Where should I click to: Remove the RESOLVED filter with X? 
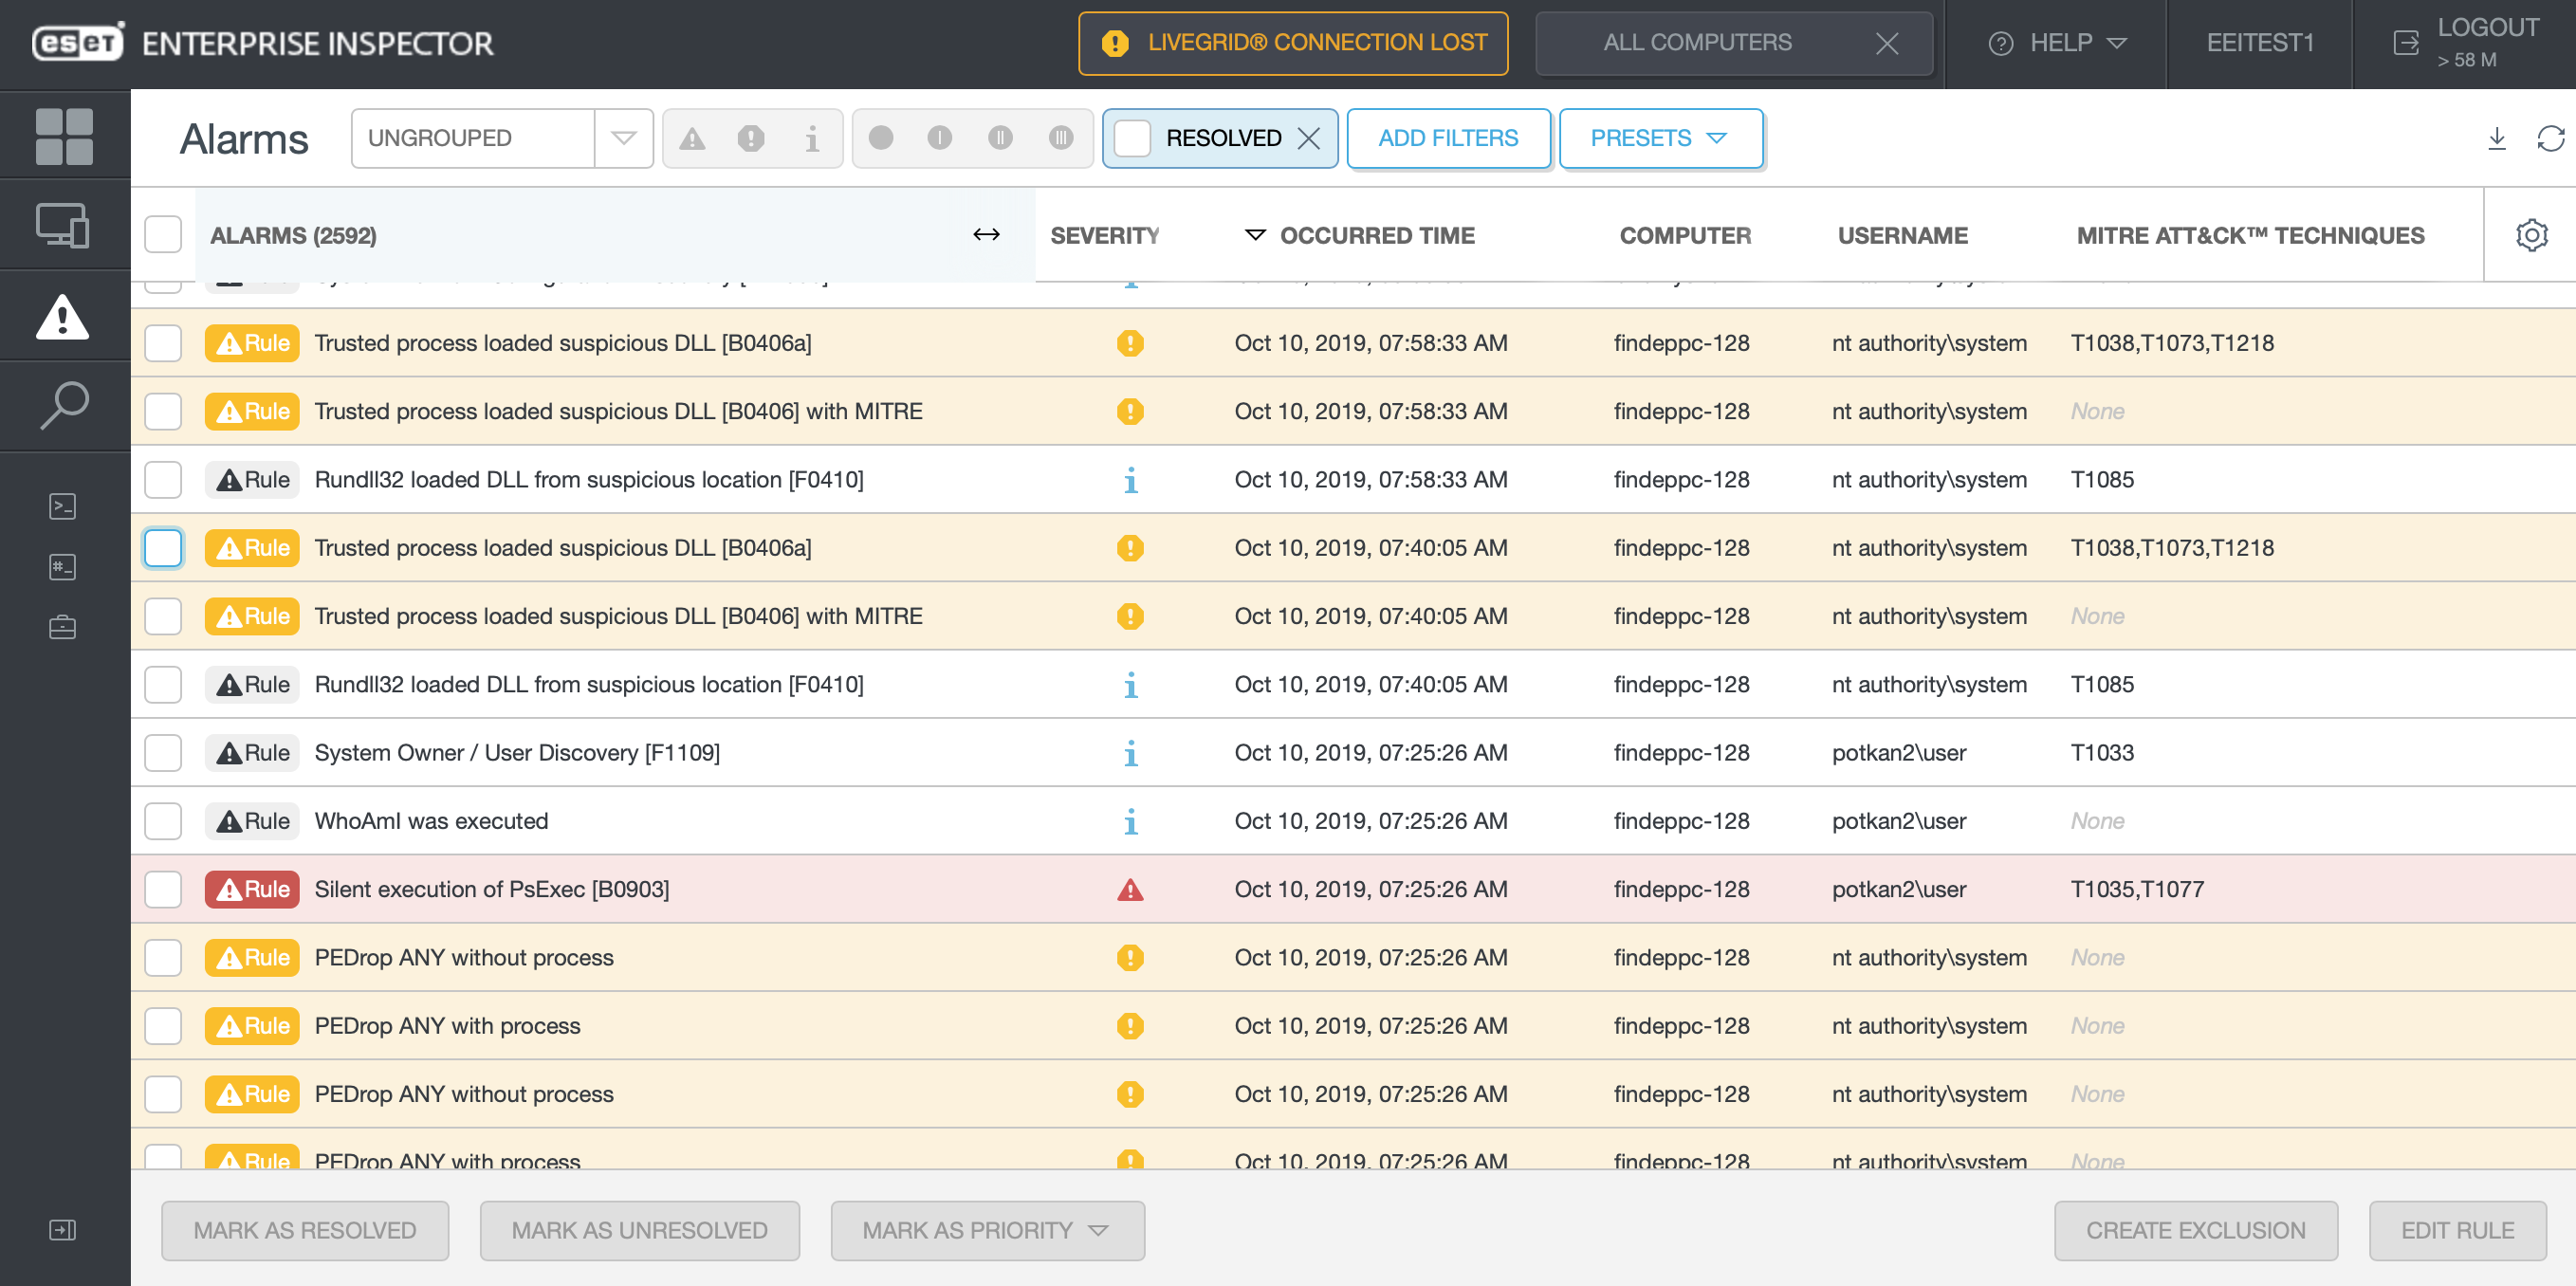point(1309,138)
